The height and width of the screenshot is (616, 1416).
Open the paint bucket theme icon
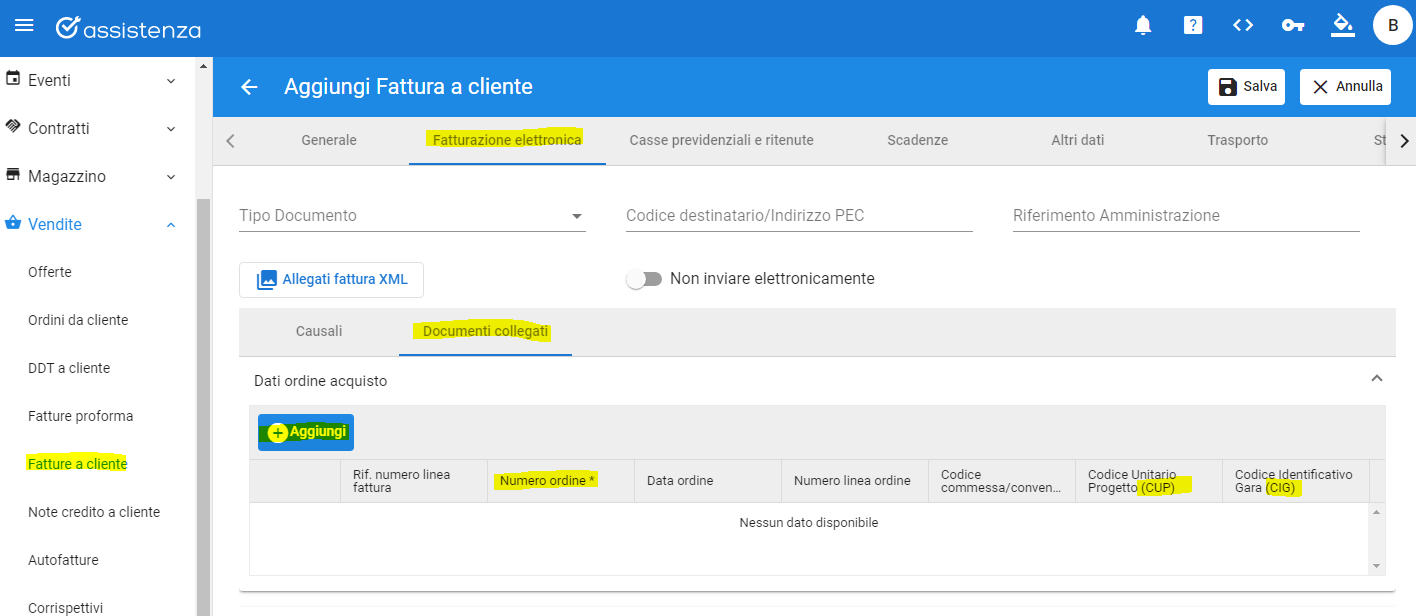pos(1342,25)
